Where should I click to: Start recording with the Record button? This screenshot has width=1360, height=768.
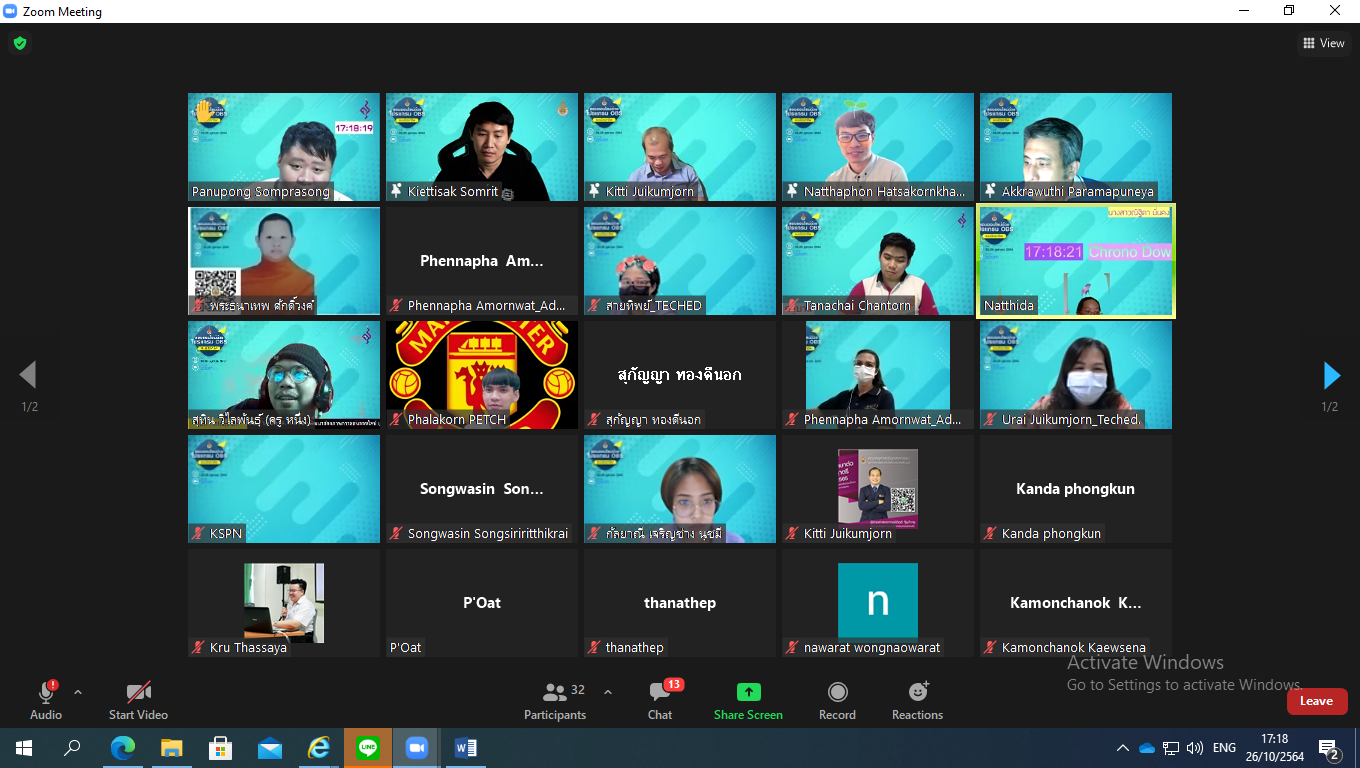coord(837,700)
